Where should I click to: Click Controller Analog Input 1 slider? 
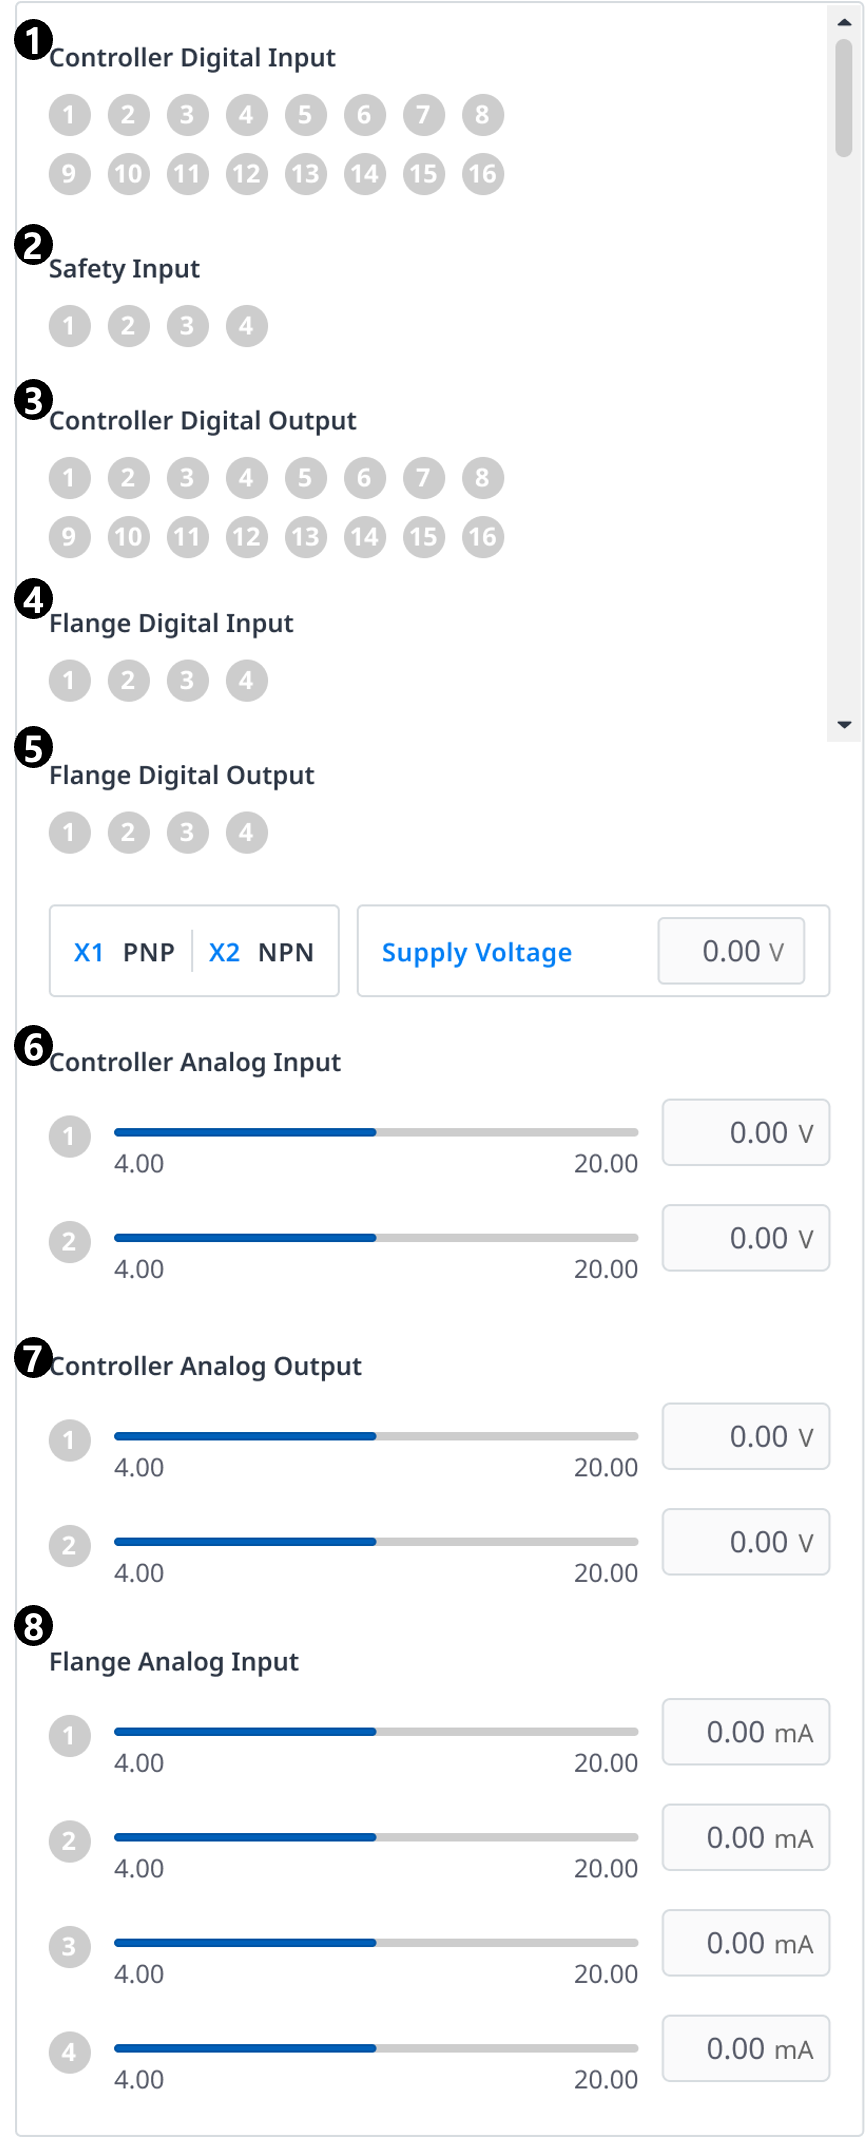376,1132
